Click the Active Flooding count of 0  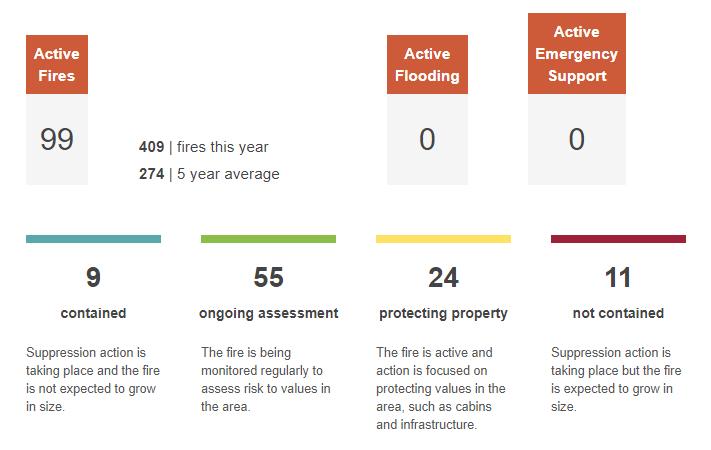tap(427, 139)
